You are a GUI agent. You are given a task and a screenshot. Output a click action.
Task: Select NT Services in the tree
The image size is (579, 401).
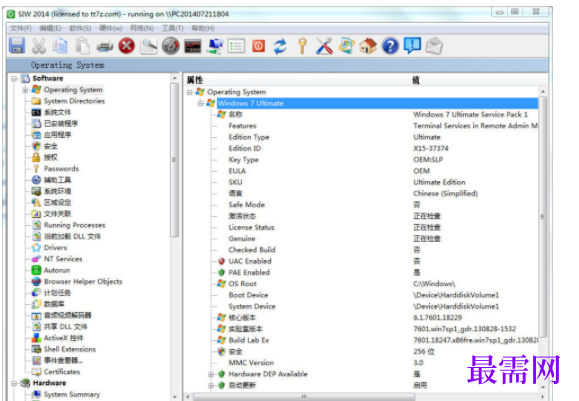[x=63, y=259]
